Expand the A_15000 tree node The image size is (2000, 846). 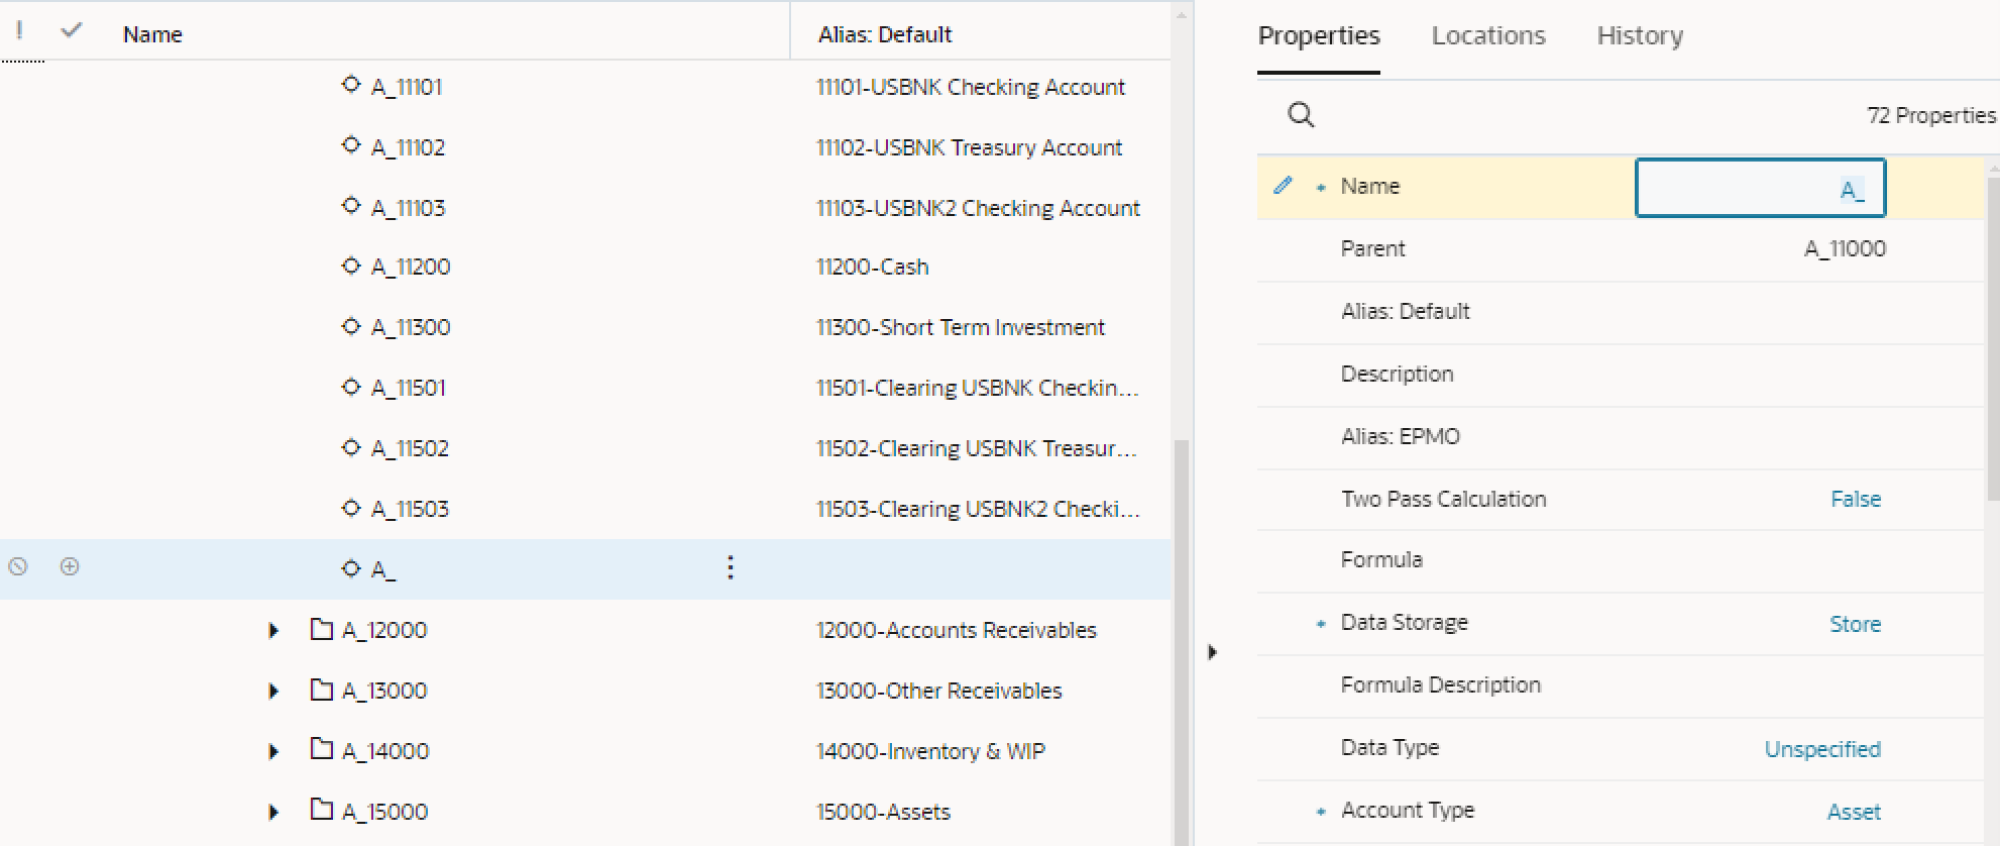[x=273, y=812]
